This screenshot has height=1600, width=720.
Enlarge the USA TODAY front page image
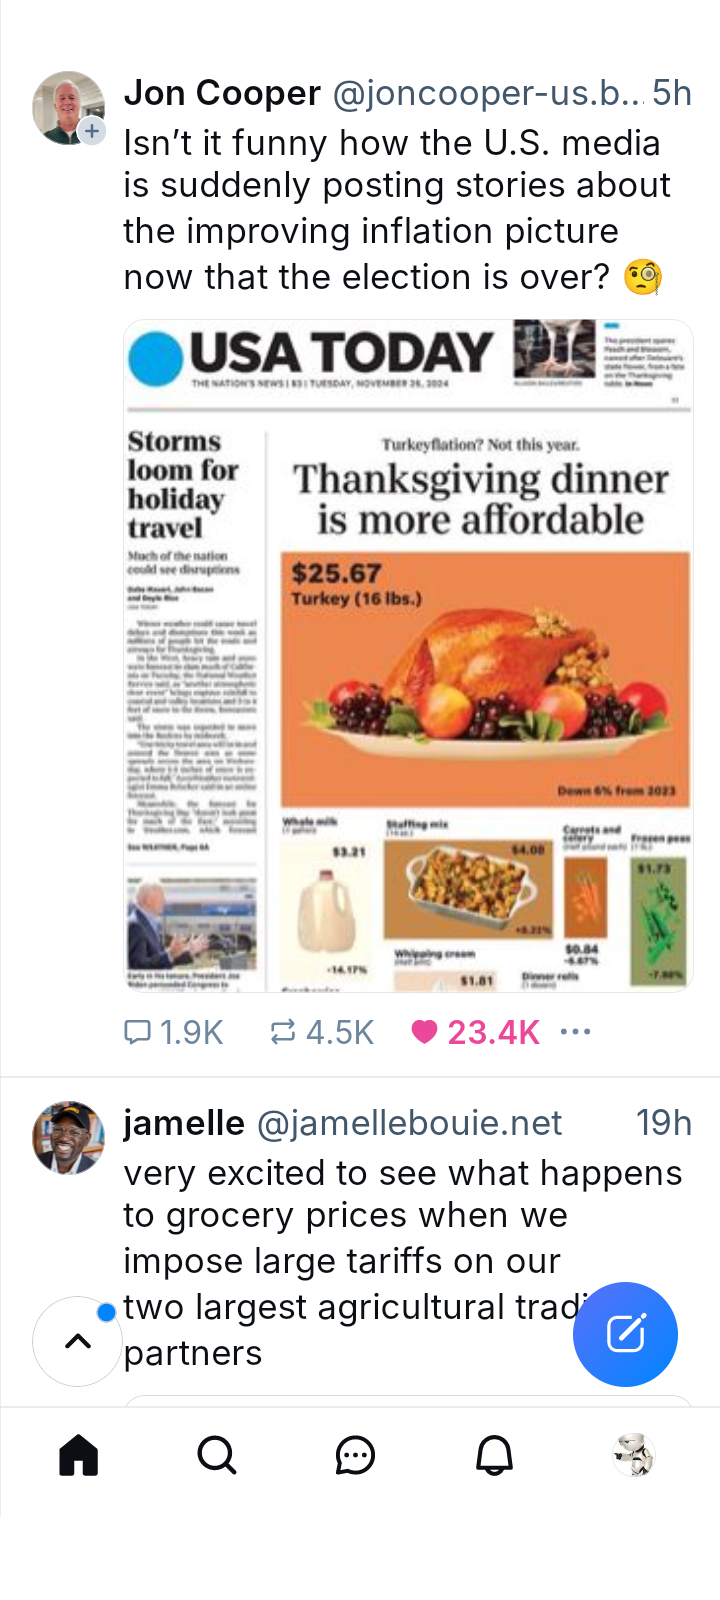tap(408, 655)
